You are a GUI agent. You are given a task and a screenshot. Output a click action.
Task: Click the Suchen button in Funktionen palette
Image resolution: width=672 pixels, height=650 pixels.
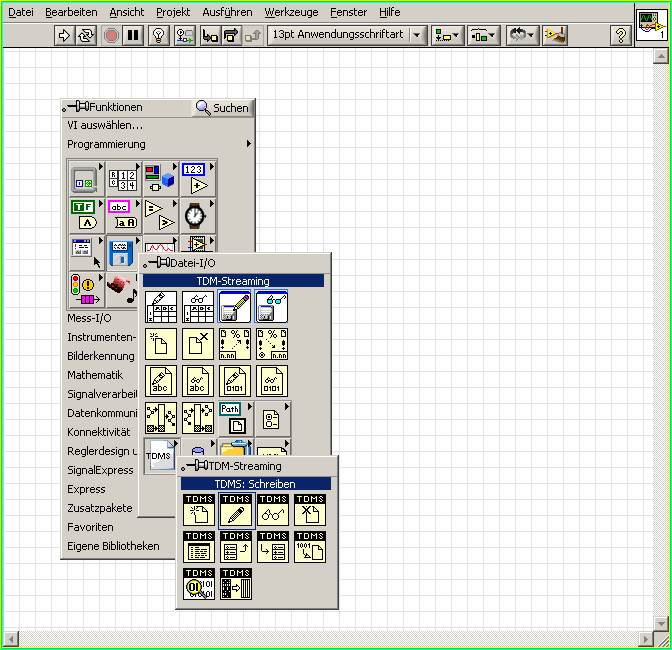pos(222,108)
